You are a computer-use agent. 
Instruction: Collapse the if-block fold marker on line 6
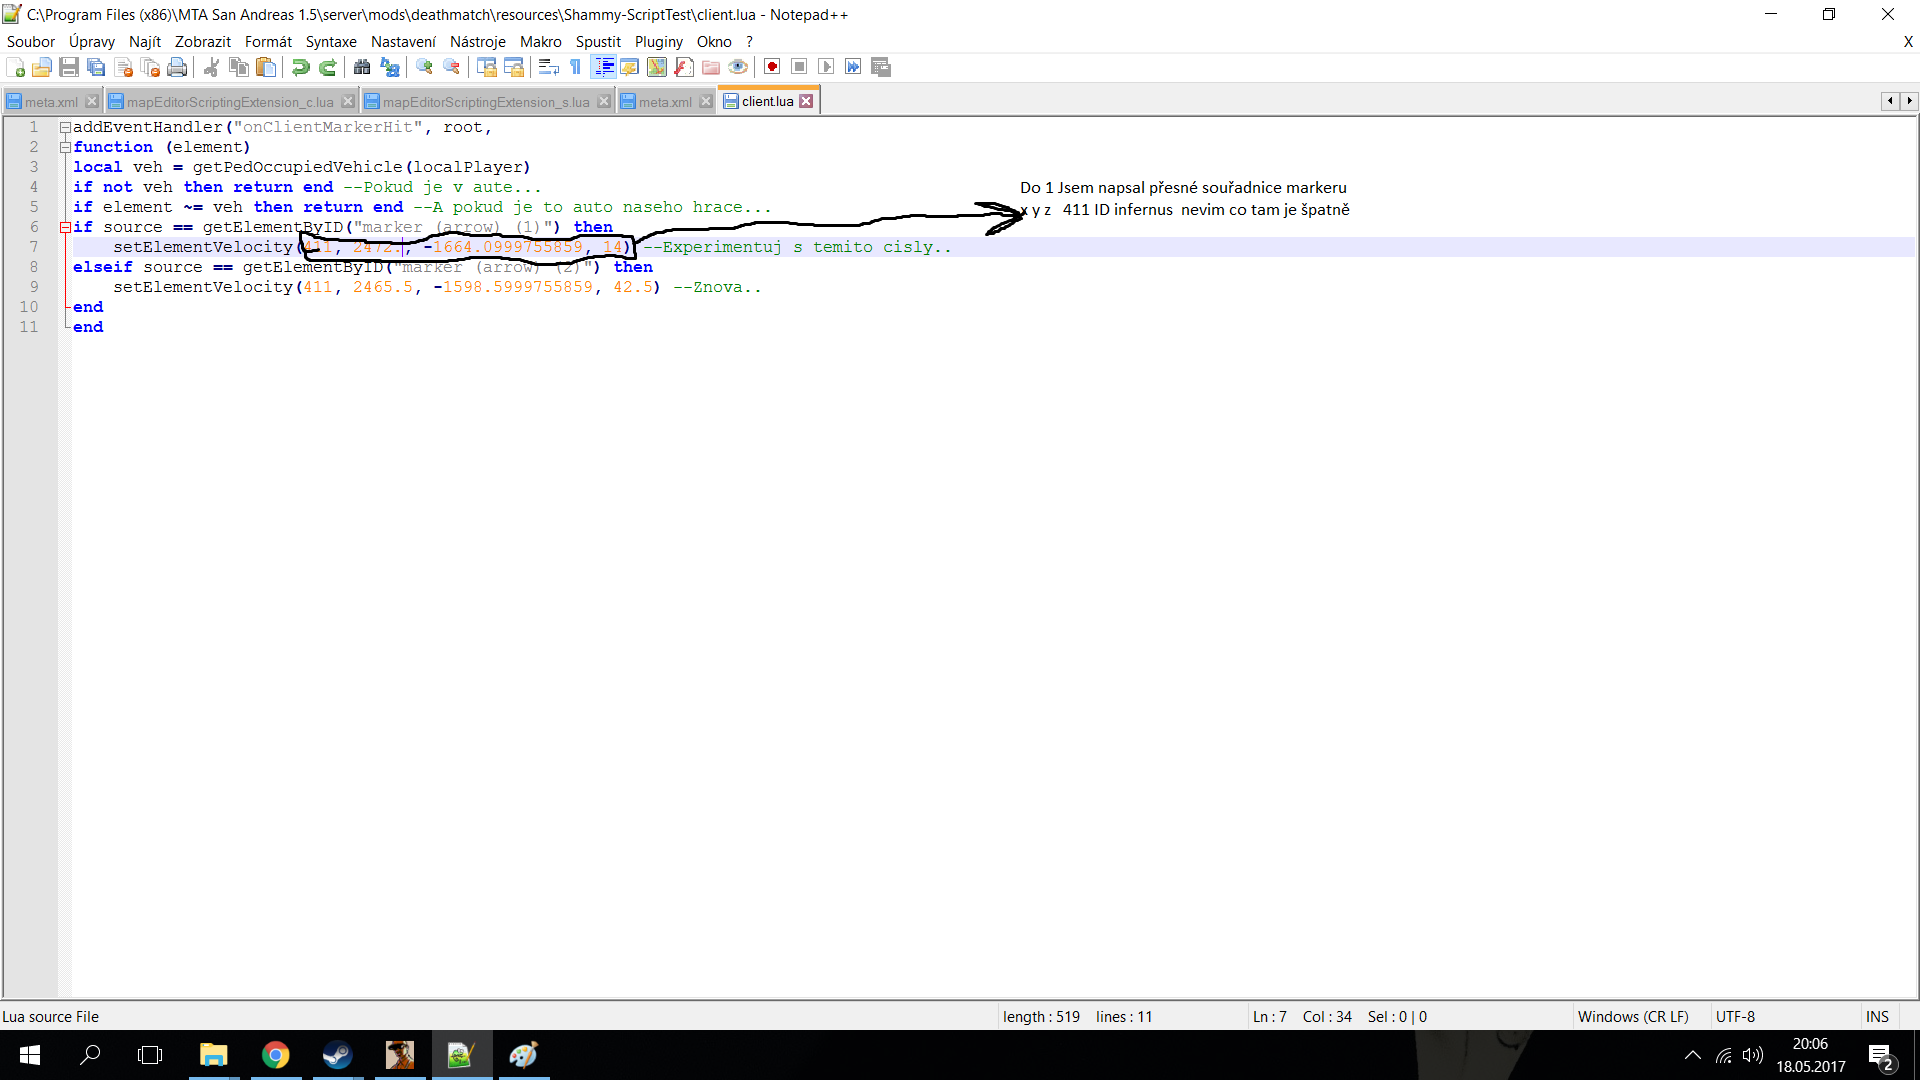pyautogui.click(x=65, y=227)
